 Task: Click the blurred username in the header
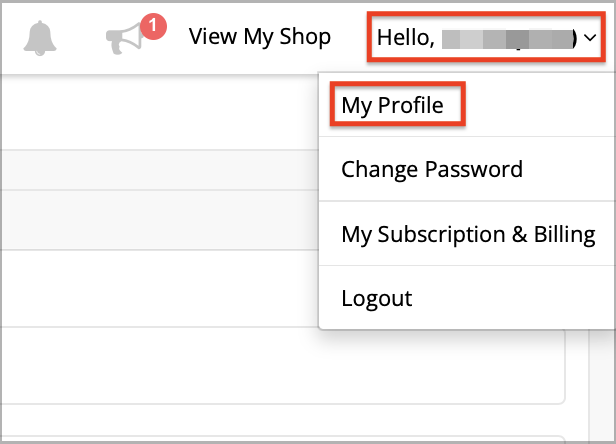click(x=507, y=39)
